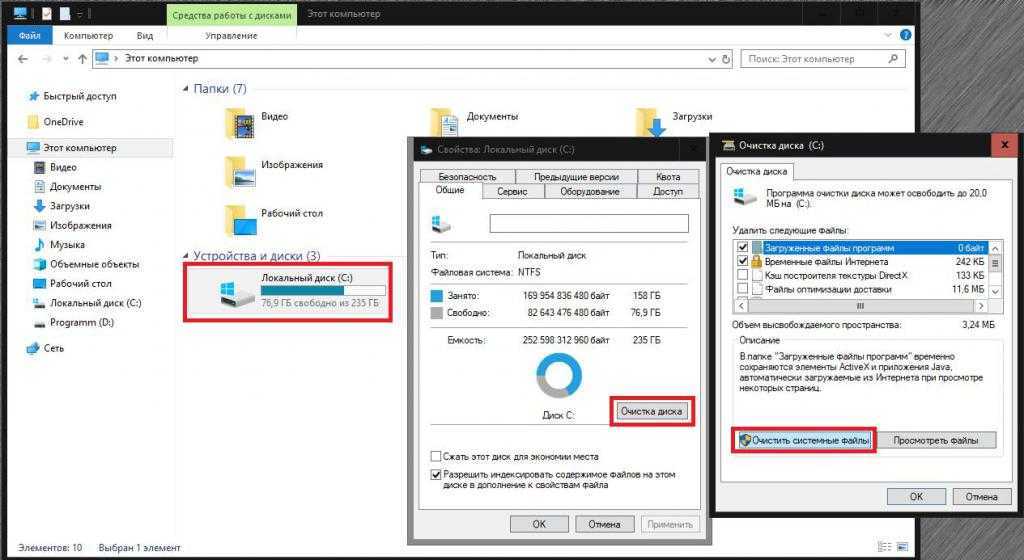Collapse 'Устройства и диски (3)' group
Image resolution: width=1024 pixels, height=560 pixels.
[186, 256]
